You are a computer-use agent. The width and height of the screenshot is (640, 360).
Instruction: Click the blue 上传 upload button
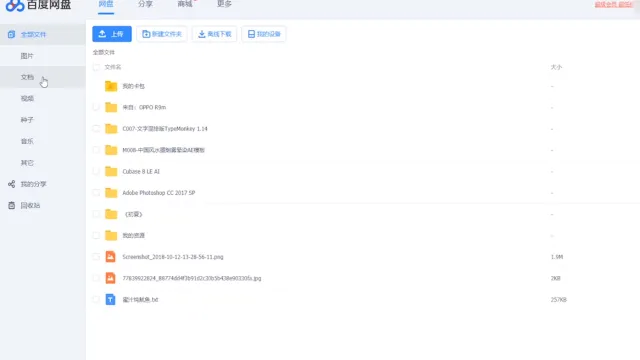pyautogui.click(x=112, y=34)
